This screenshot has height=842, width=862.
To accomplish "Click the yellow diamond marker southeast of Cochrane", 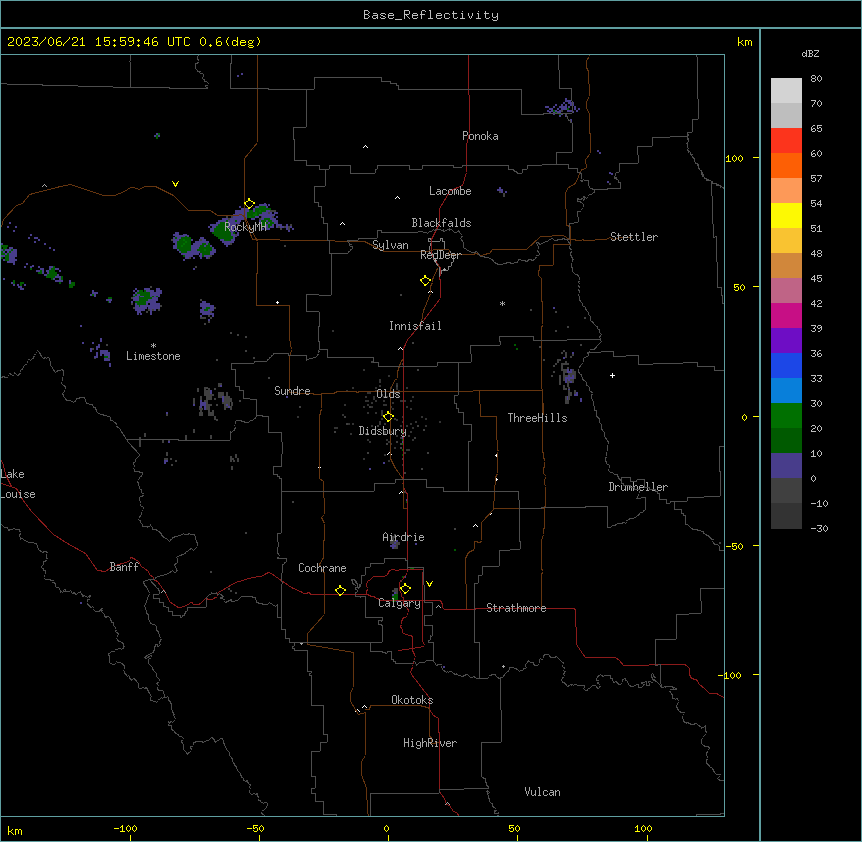I will (x=340, y=590).
